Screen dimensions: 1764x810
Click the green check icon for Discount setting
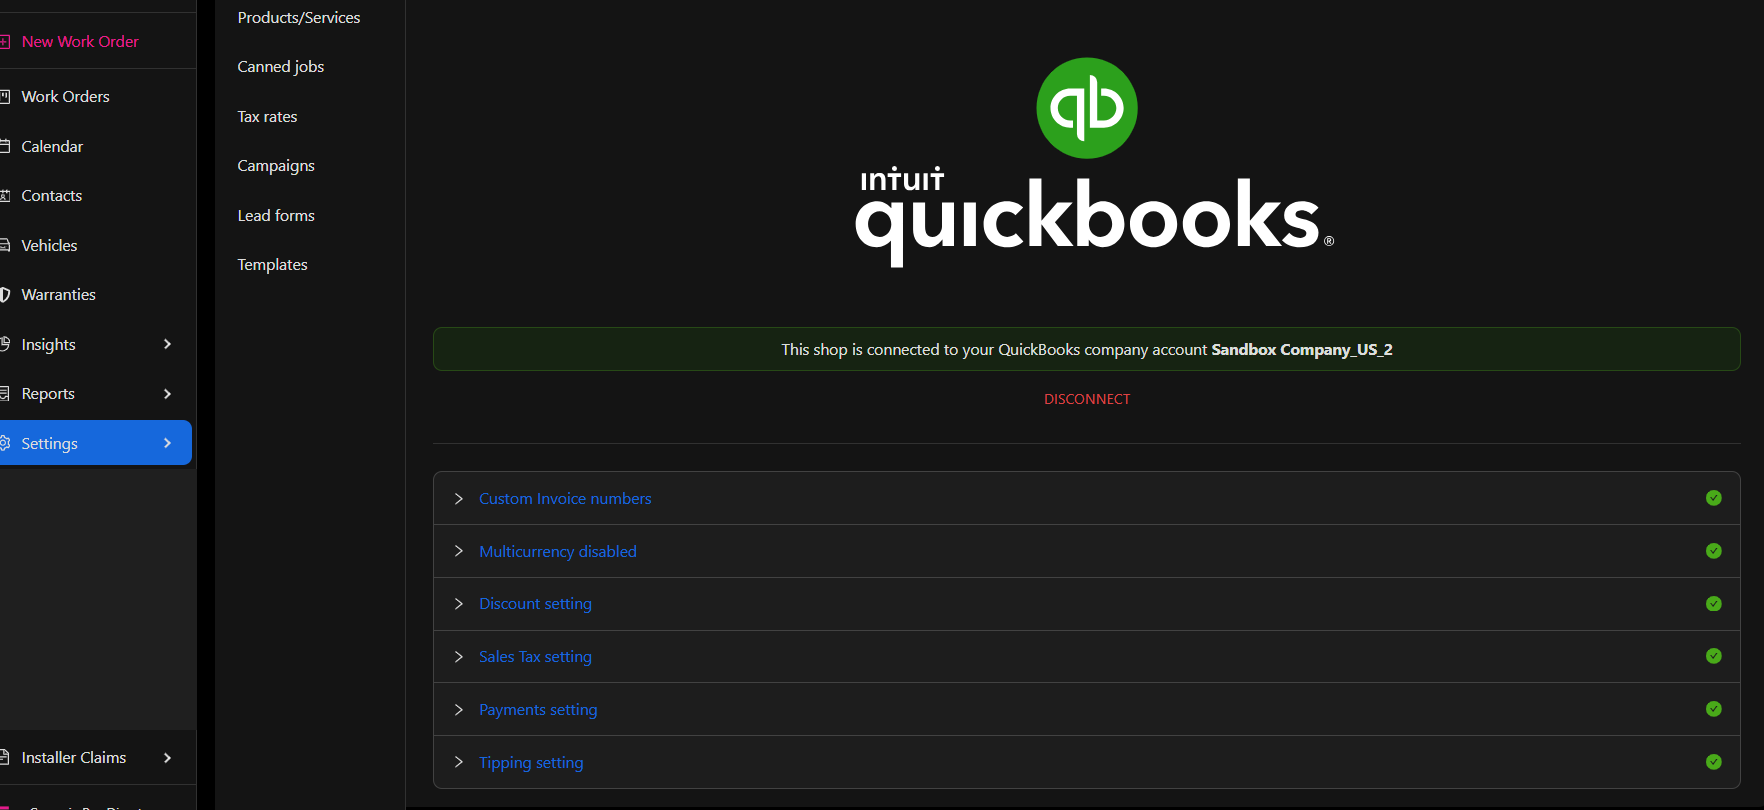[1713, 604]
